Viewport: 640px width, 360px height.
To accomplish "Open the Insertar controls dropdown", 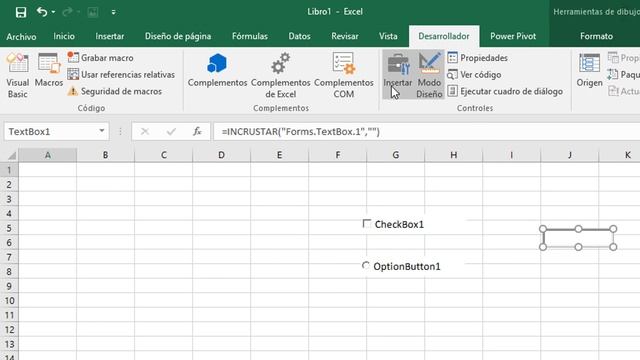I will [398, 74].
